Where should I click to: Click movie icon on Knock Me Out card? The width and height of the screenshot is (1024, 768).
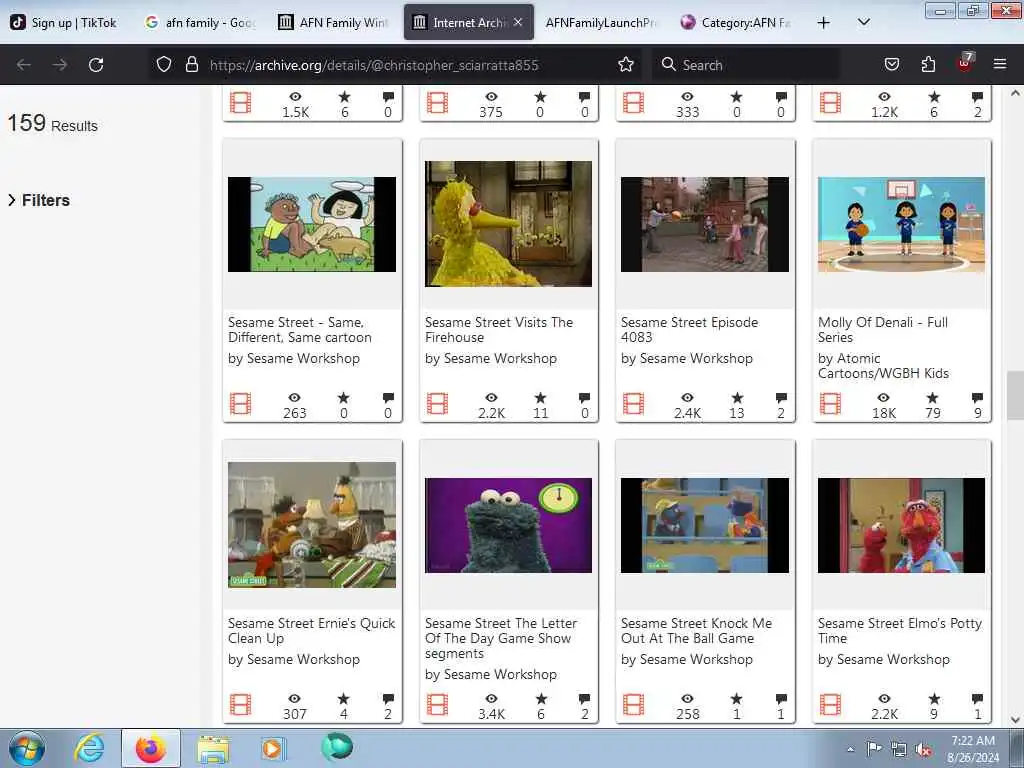tap(633, 705)
